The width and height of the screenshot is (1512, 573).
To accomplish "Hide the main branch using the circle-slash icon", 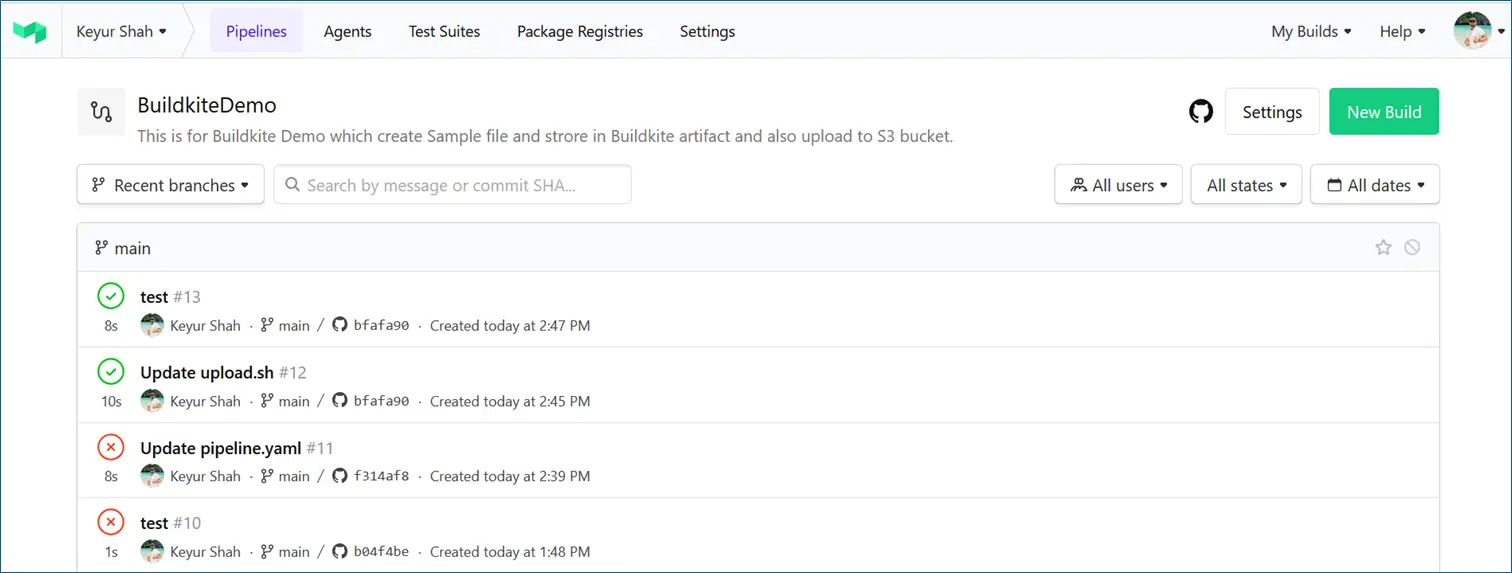I will click(1412, 247).
